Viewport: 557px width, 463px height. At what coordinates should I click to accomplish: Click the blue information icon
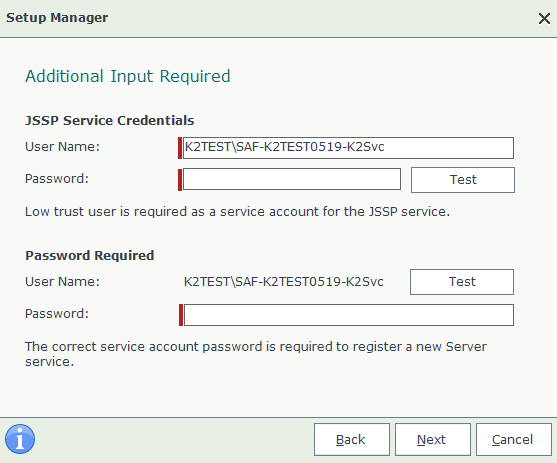pyautogui.click(x=20, y=439)
